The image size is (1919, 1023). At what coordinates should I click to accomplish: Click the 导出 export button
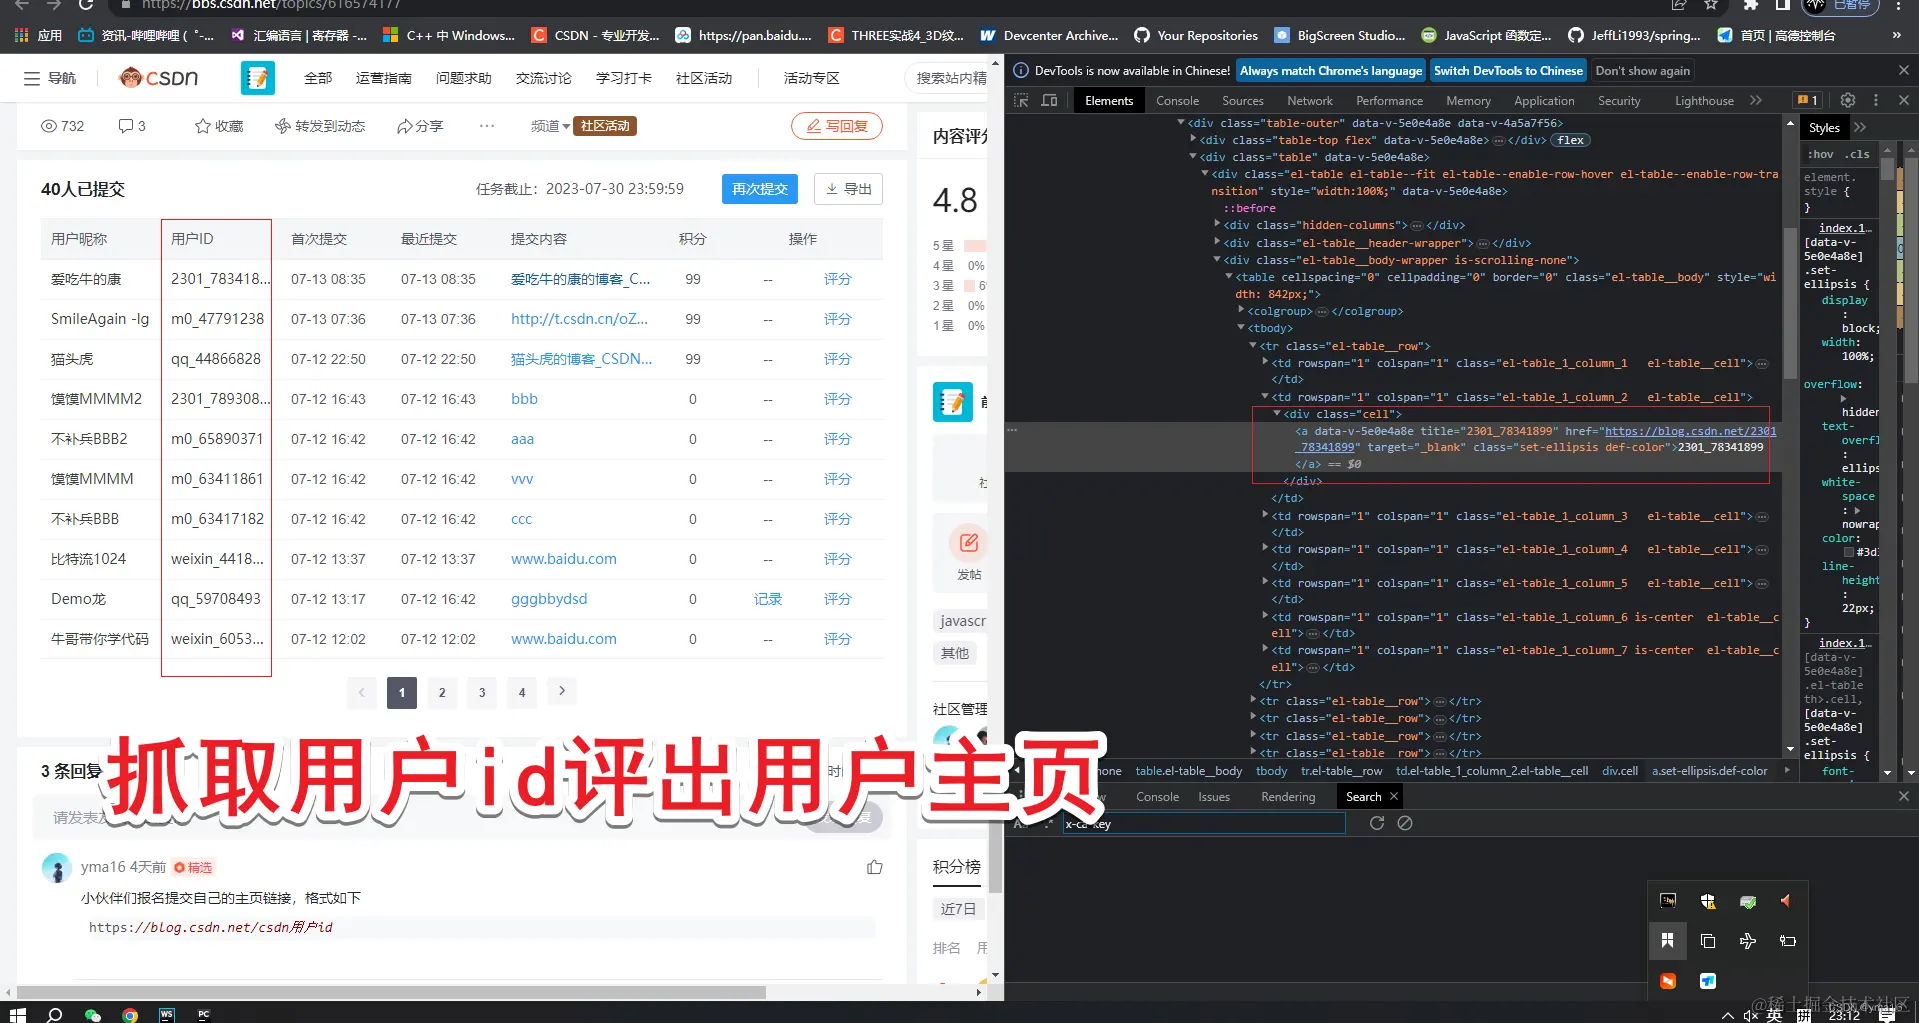pyautogui.click(x=848, y=189)
